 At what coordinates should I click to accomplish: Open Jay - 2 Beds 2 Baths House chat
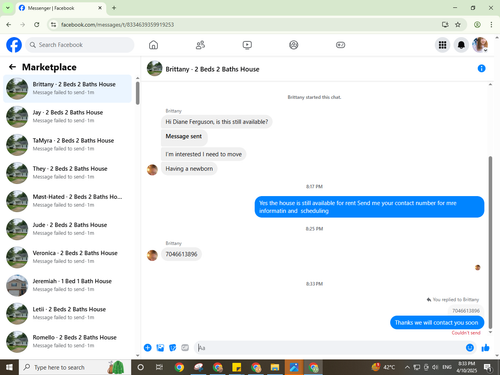[68, 117]
